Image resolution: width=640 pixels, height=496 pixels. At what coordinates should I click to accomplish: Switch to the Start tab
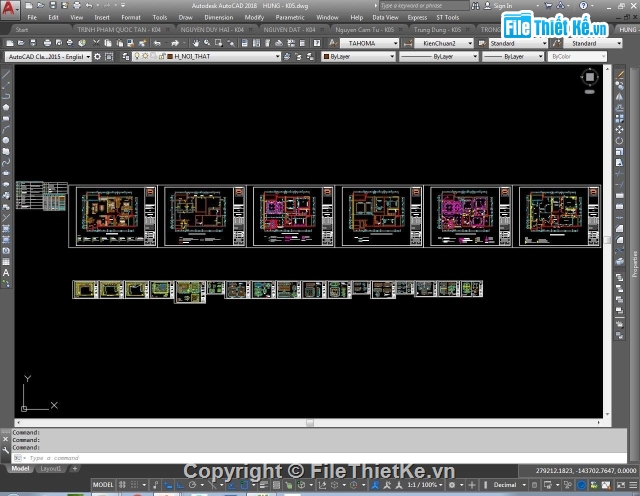coord(22,30)
